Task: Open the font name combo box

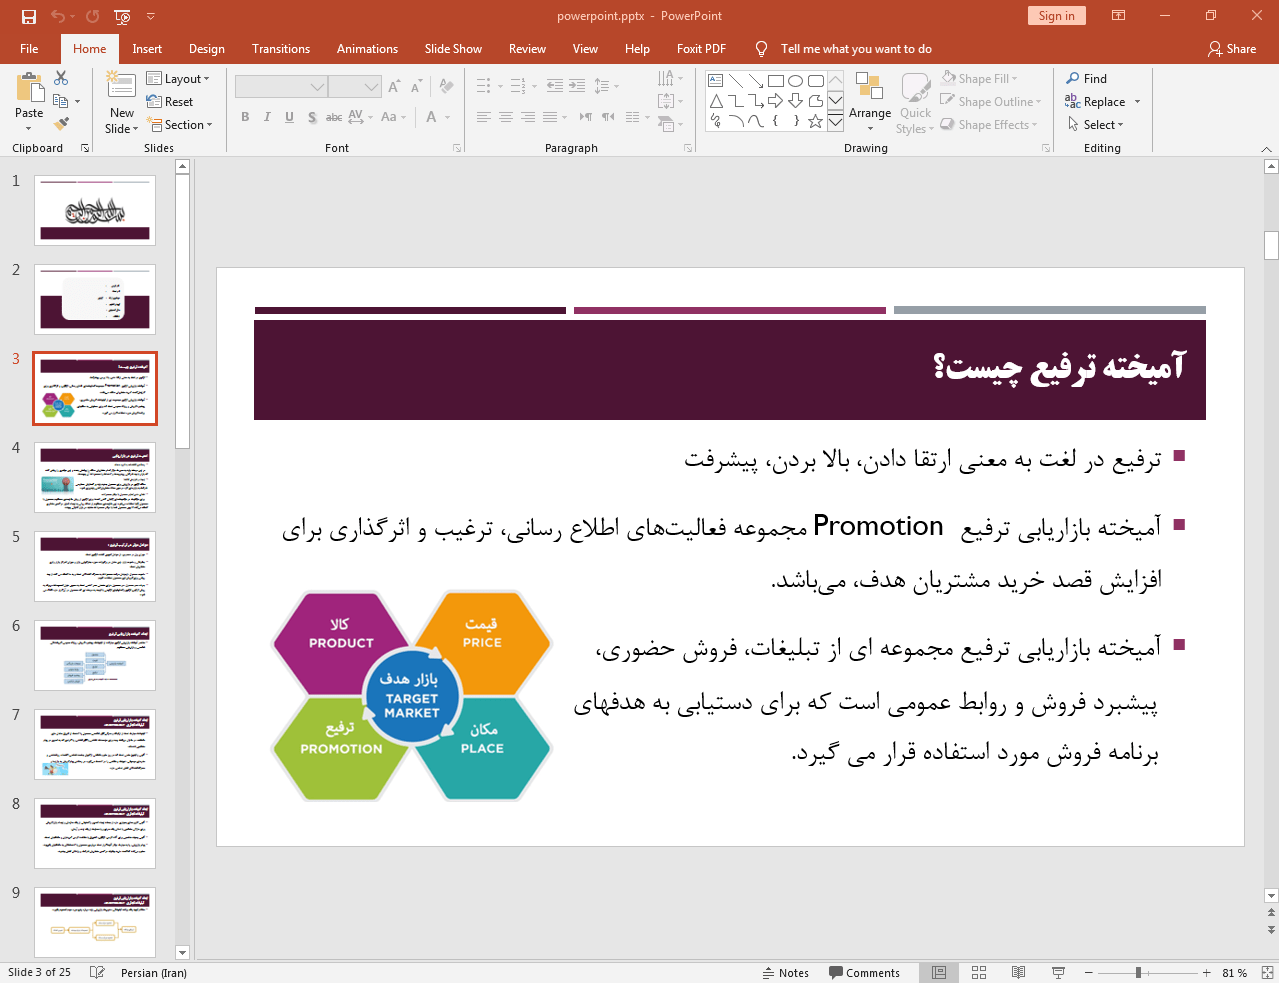Action: [x=281, y=87]
